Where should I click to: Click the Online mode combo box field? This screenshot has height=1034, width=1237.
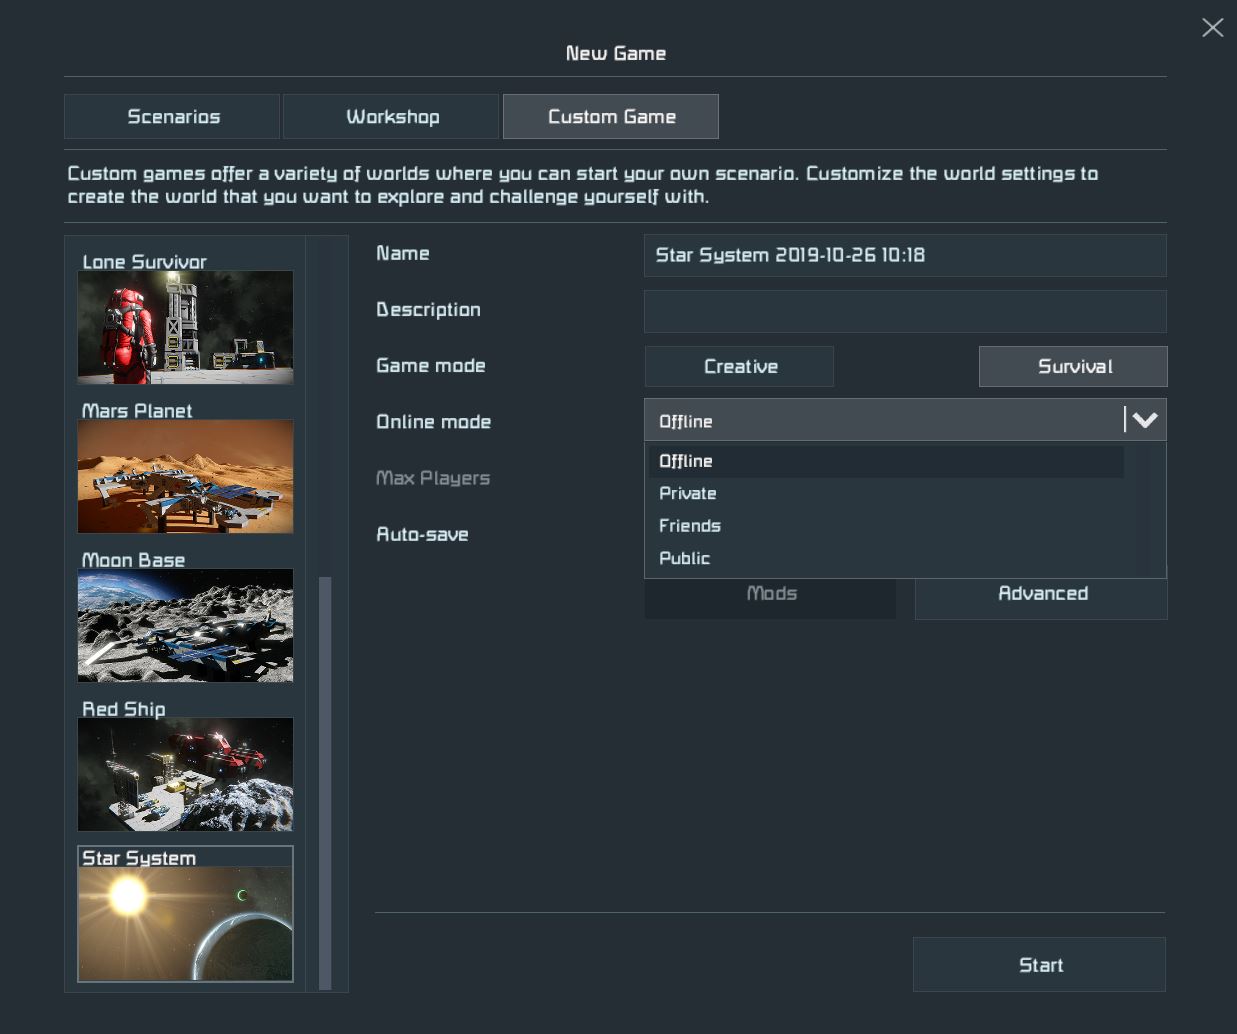pyautogui.click(x=905, y=420)
